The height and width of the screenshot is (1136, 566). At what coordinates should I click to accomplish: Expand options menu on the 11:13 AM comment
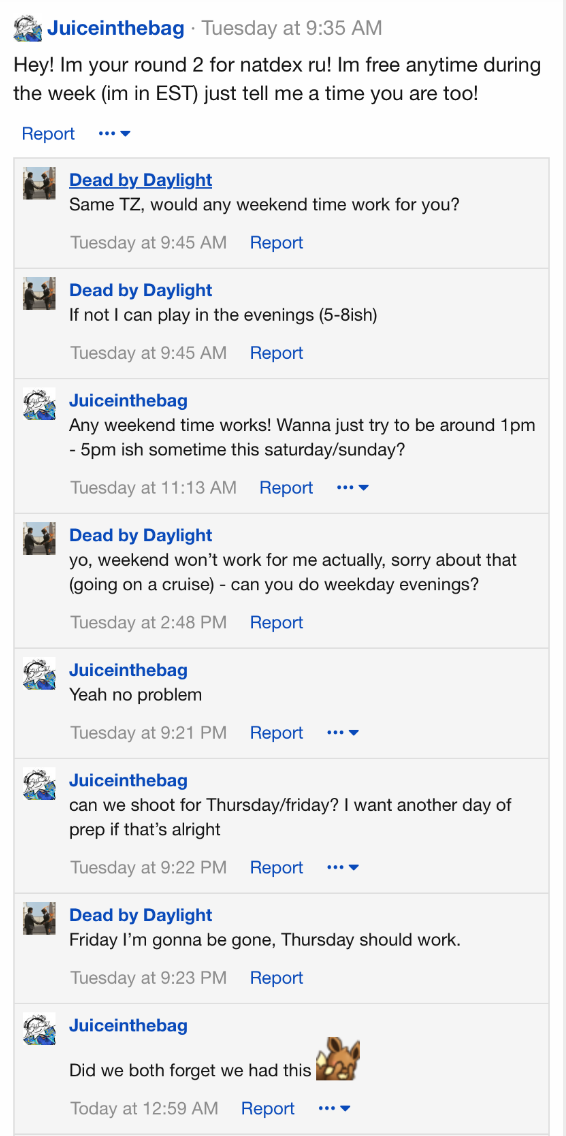point(353,488)
